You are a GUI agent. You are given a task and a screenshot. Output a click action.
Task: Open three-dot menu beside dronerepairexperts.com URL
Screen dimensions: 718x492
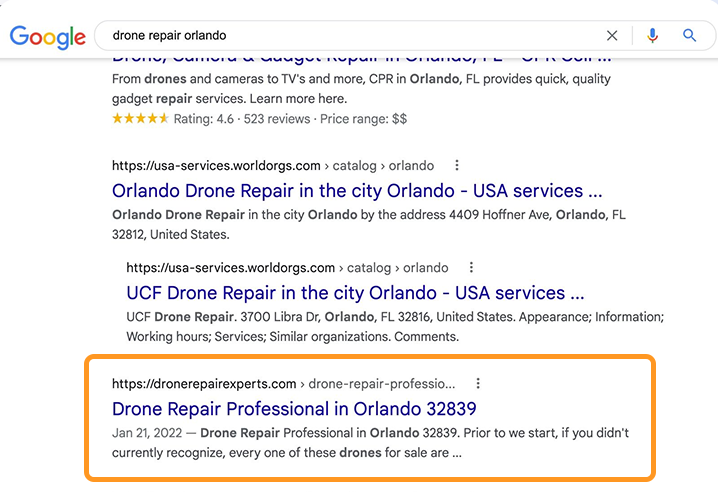[x=478, y=383]
